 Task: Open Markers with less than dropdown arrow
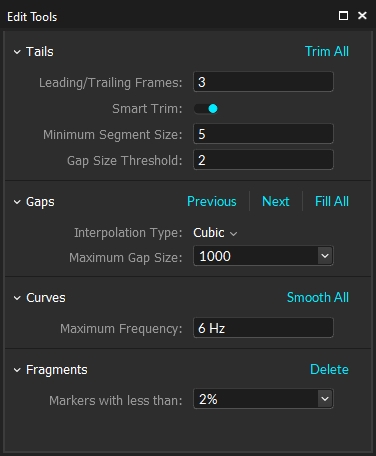tap(325, 399)
